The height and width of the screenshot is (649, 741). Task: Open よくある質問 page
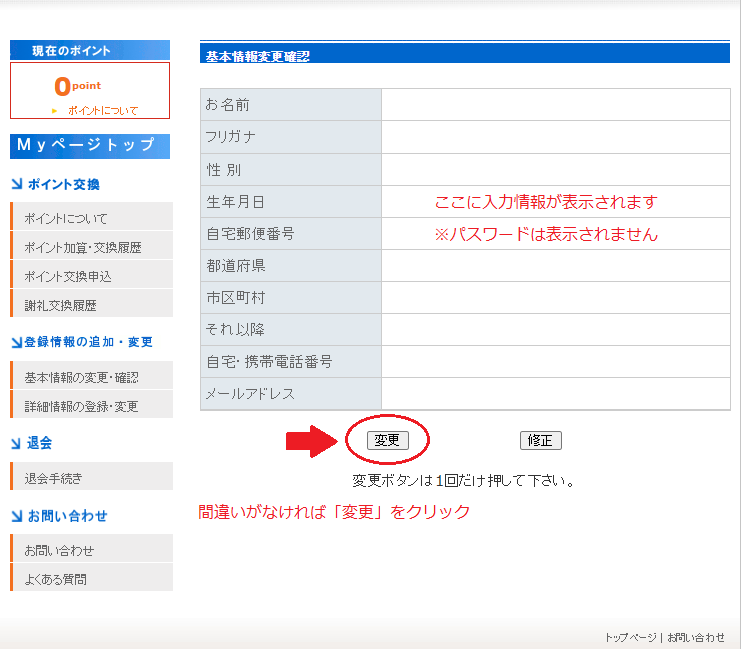[92, 579]
